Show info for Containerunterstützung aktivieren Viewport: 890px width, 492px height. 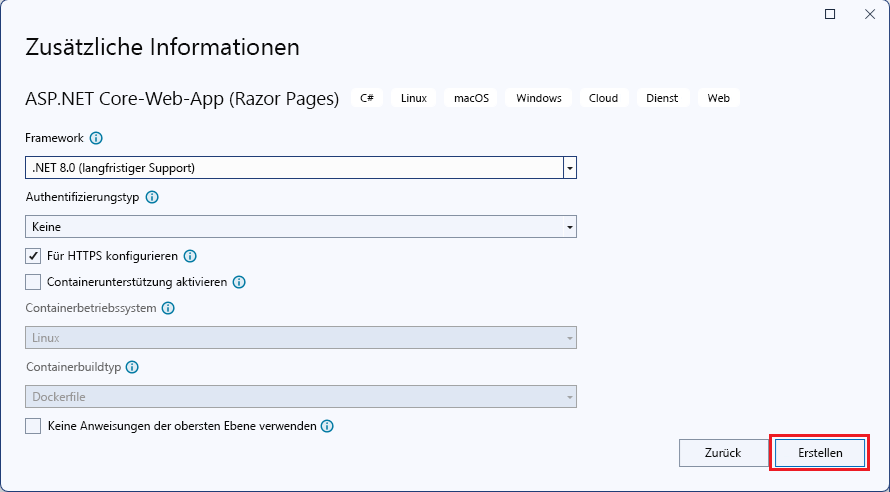240,282
